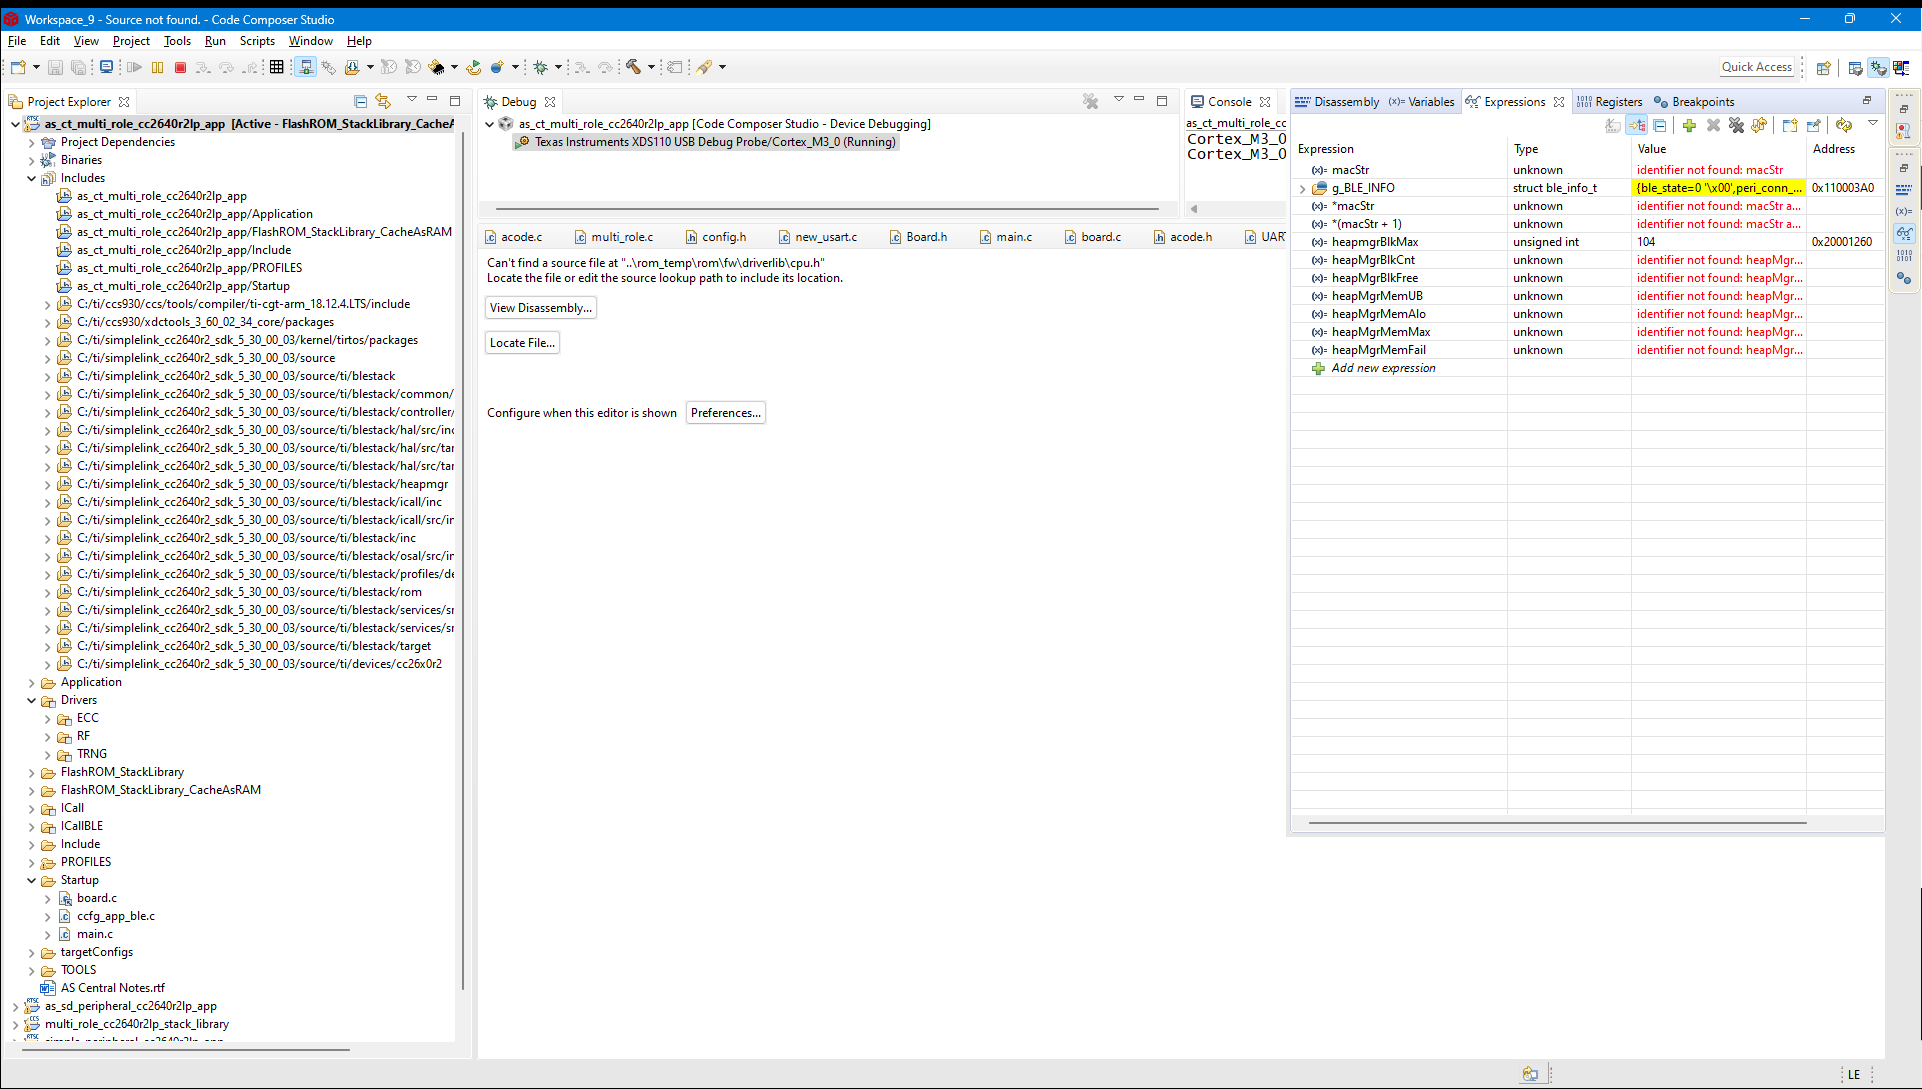Click the restart green arrow icon

[x=473, y=67]
